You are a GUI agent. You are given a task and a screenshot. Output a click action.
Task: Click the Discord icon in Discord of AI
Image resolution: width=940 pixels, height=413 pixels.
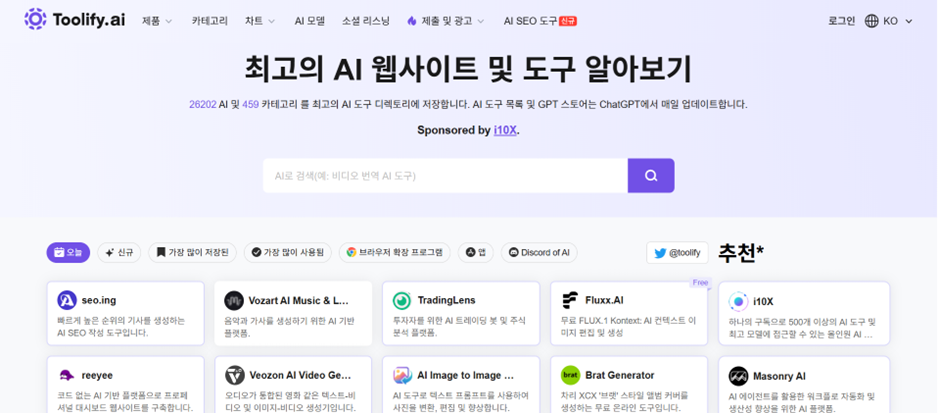pos(513,252)
